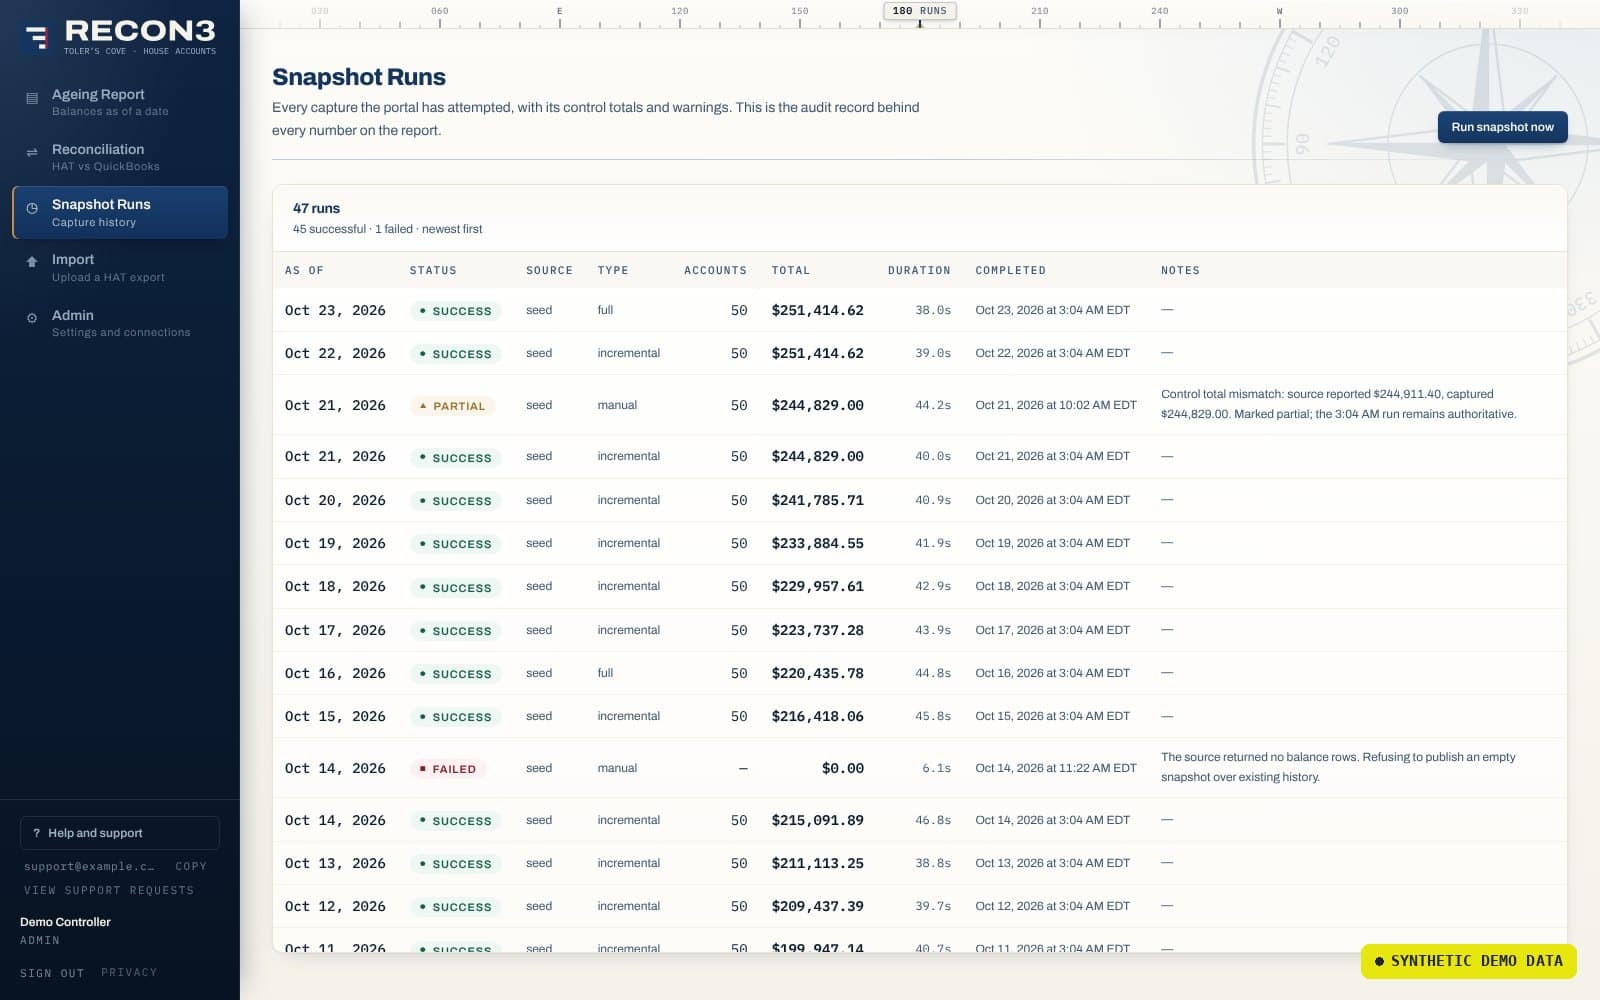Click the Admin gear icon
1600x1000 pixels.
[x=32, y=318]
